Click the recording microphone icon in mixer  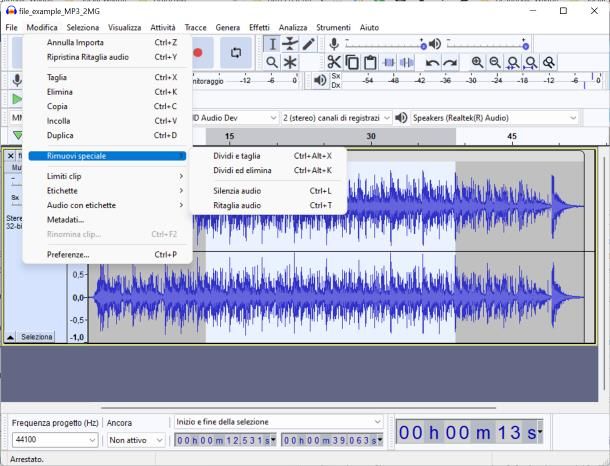pos(334,44)
